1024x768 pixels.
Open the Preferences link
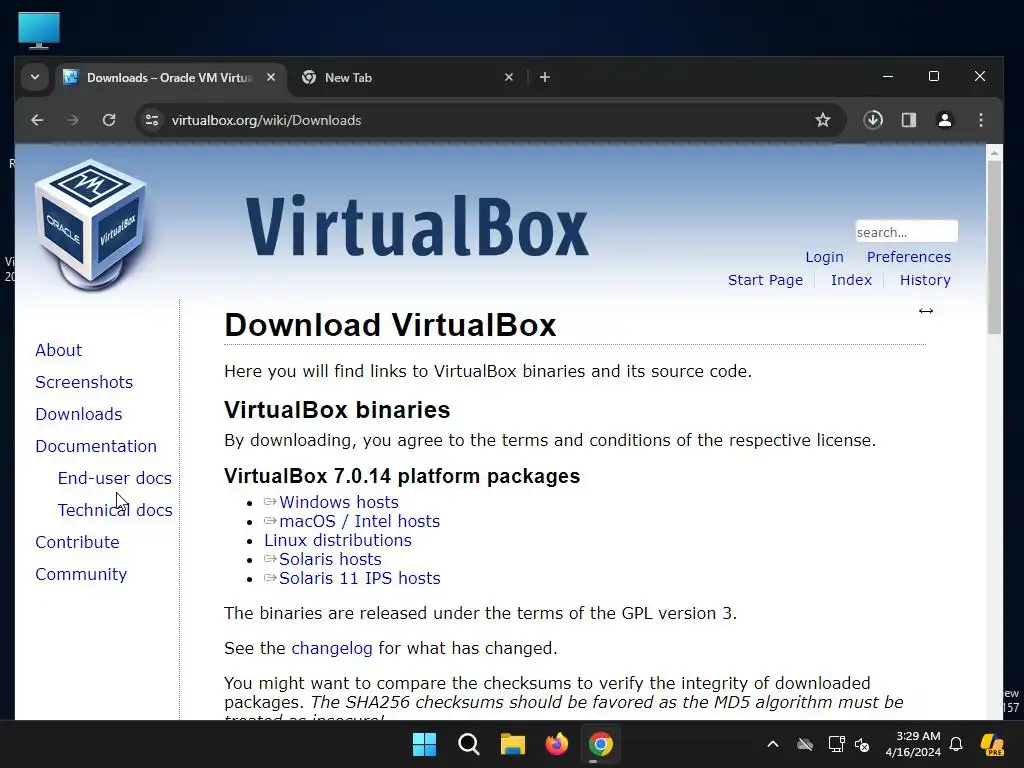point(908,257)
